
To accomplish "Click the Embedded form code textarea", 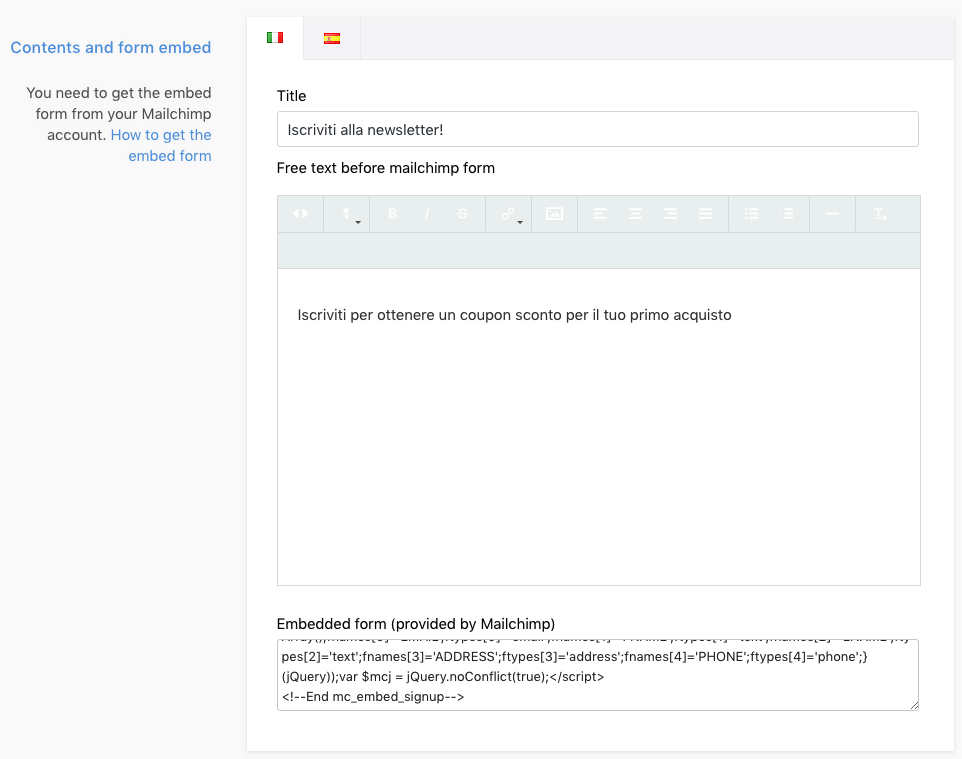I will [598, 675].
